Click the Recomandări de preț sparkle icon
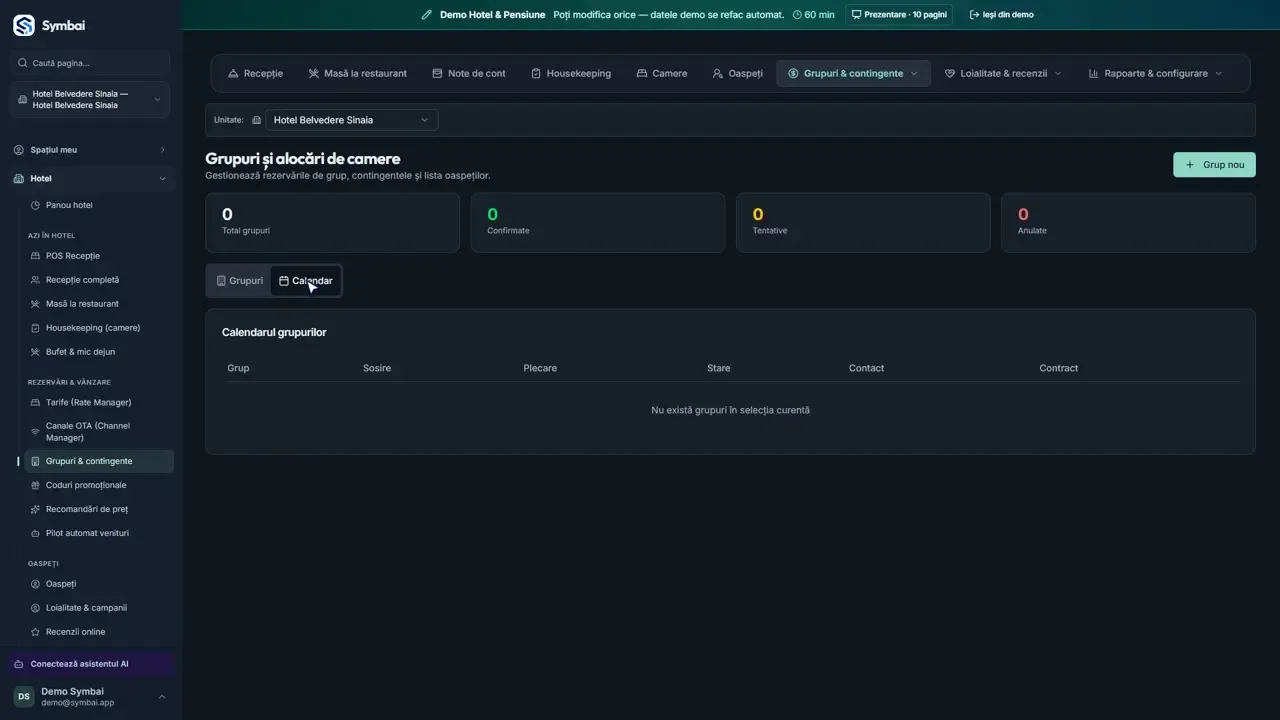The width and height of the screenshot is (1280, 720). tap(35, 509)
